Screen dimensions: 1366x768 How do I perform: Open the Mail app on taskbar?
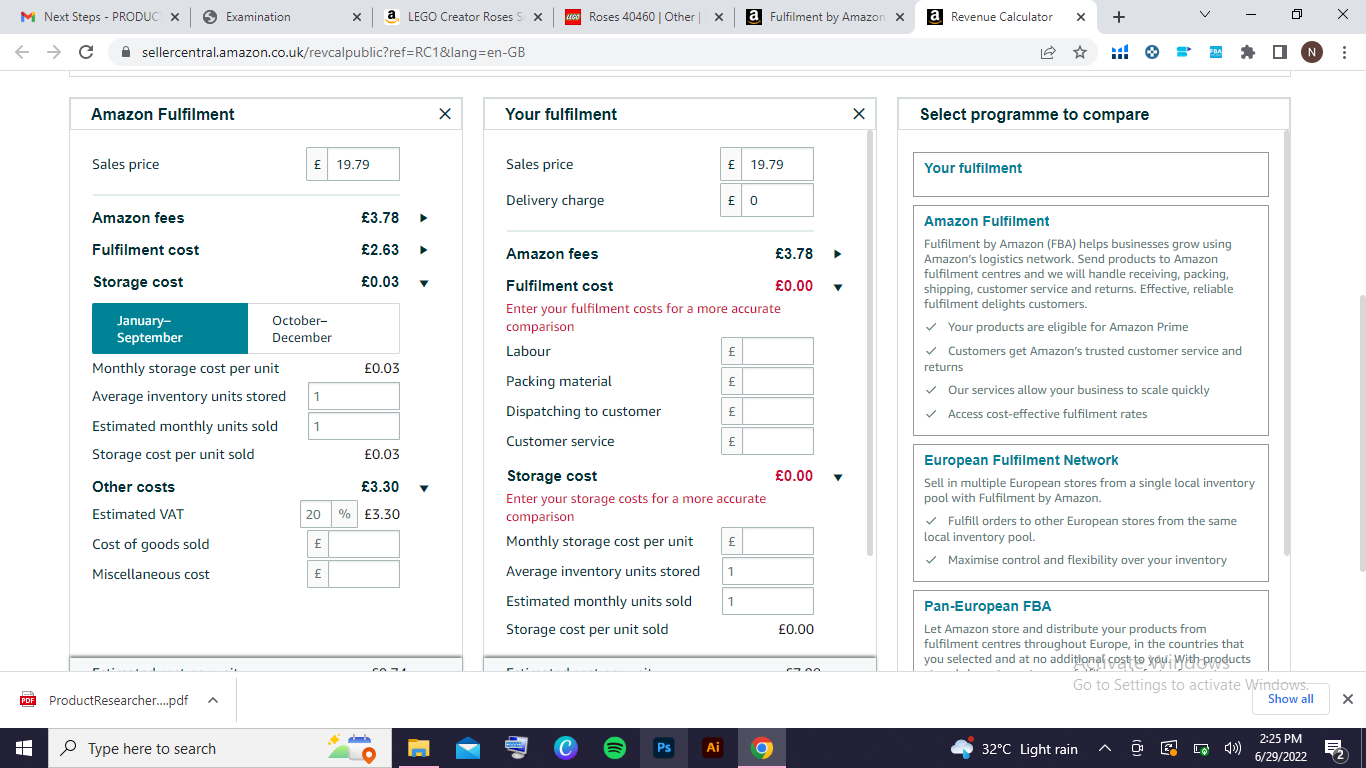(468, 748)
